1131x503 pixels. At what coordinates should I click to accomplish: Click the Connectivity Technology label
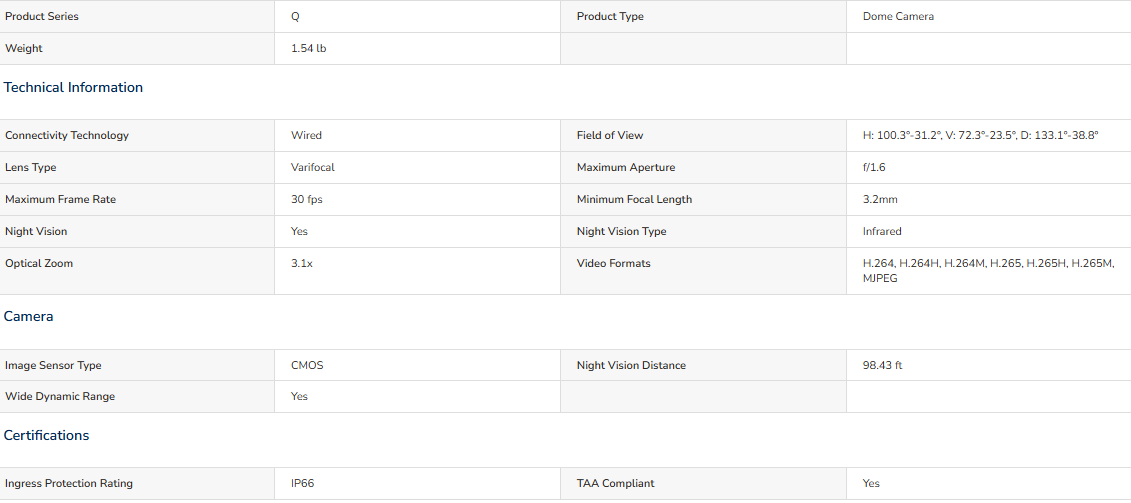(x=67, y=136)
